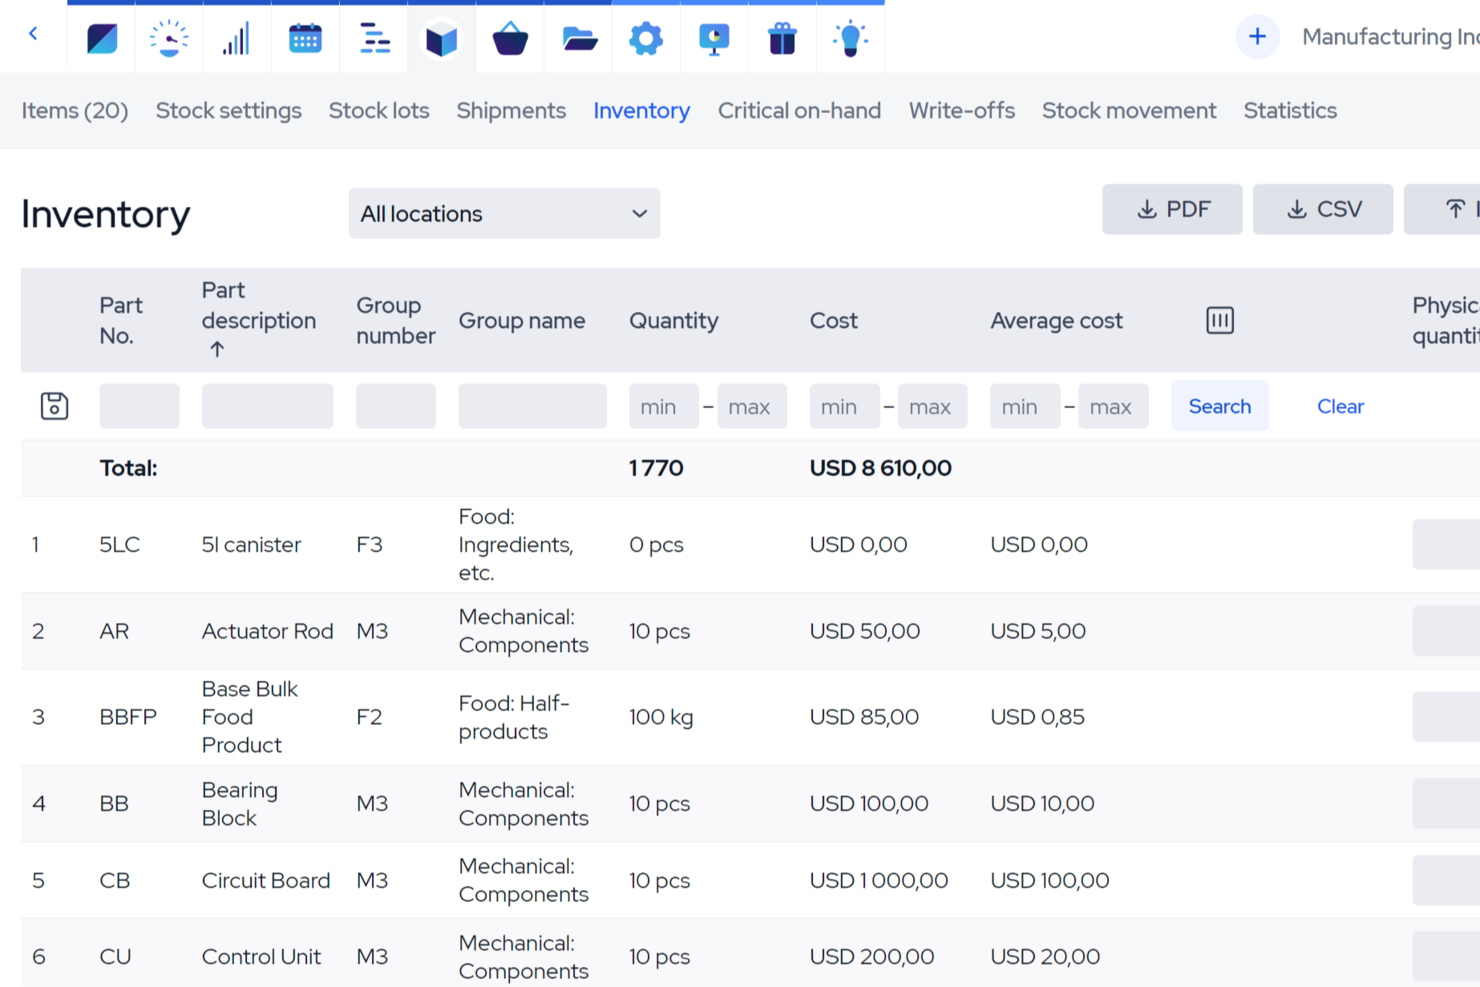
Task: Open the folder documents module icon
Action: (577, 37)
